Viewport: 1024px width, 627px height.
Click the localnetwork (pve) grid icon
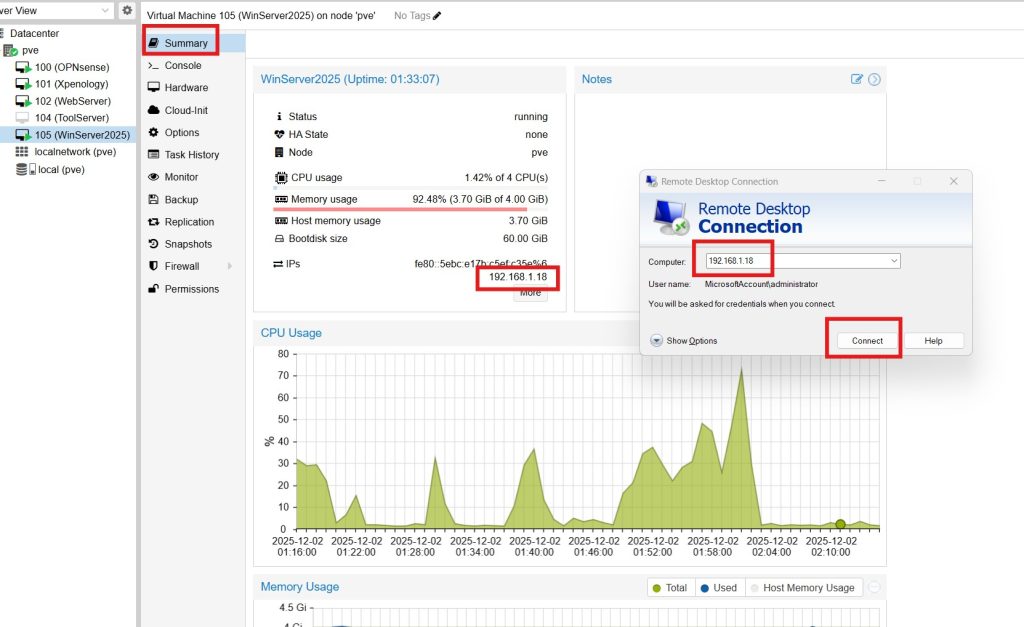coord(23,152)
